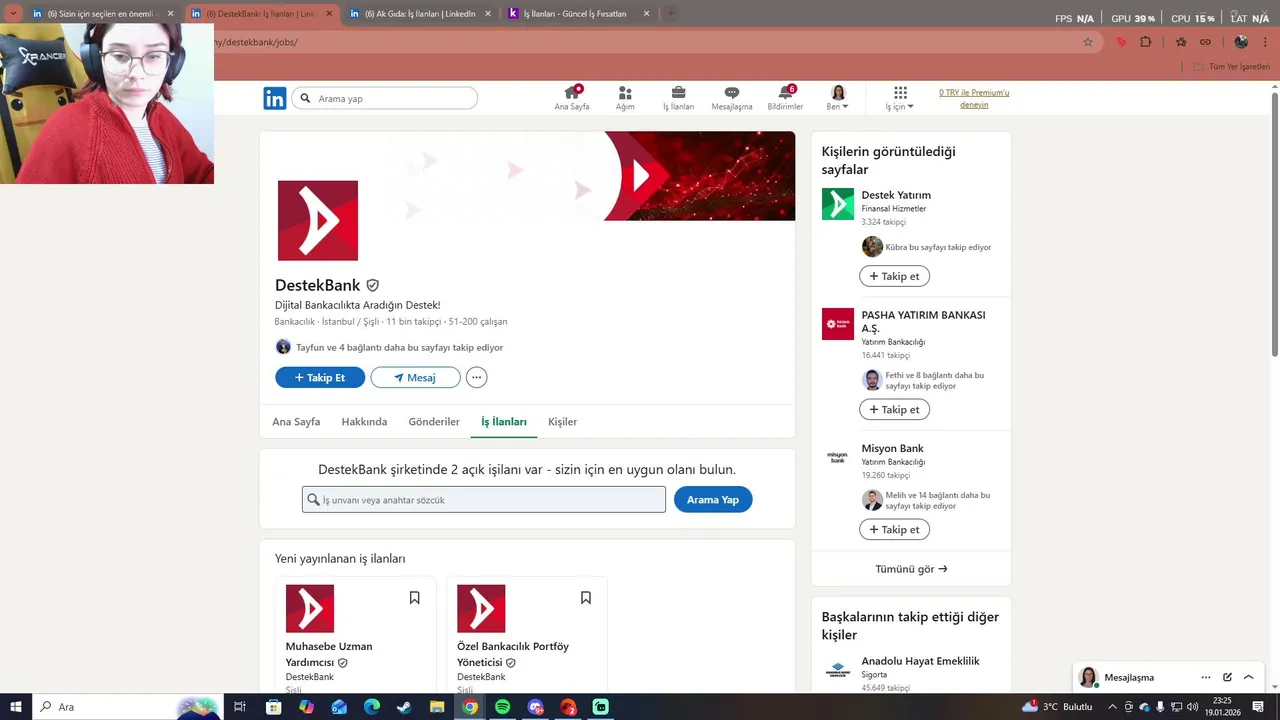1280x720 pixels.
Task: Open the Özel Bankacılık Portföy Yöneticisi job title
Action: (x=513, y=654)
